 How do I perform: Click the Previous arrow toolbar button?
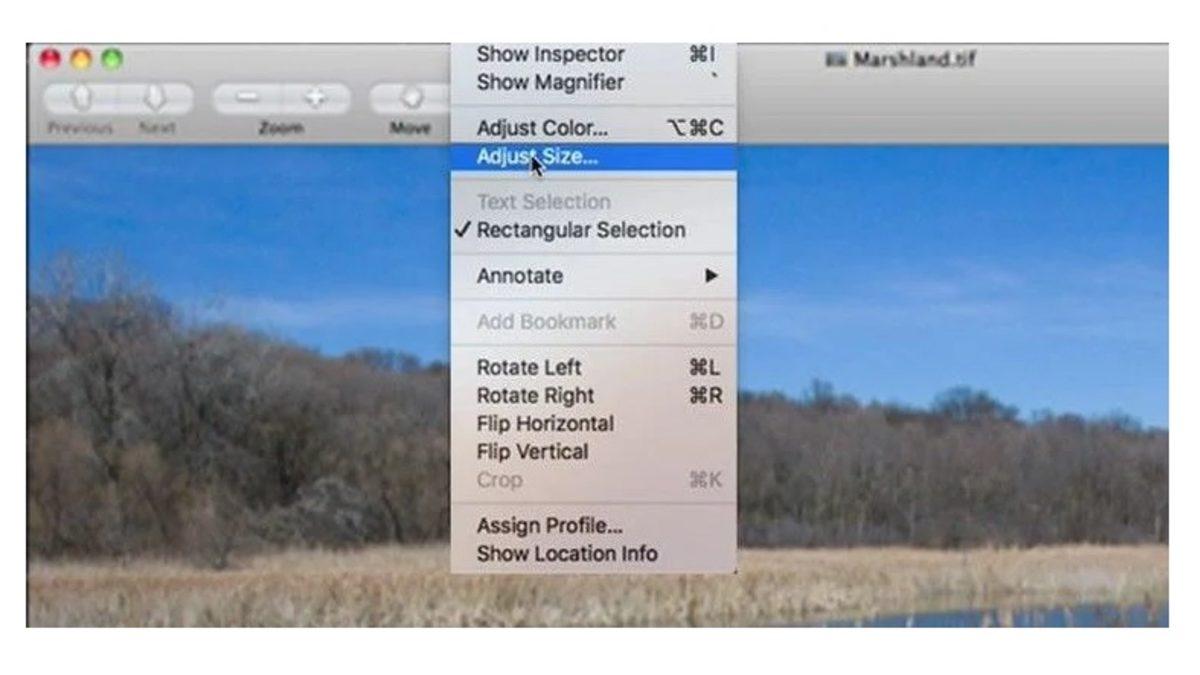click(82, 98)
